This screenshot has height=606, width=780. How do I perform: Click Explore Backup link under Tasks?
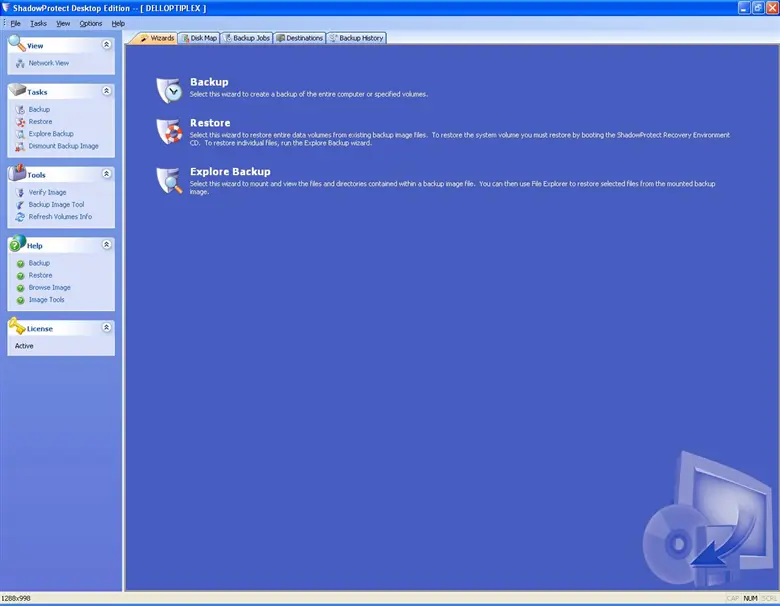point(51,134)
